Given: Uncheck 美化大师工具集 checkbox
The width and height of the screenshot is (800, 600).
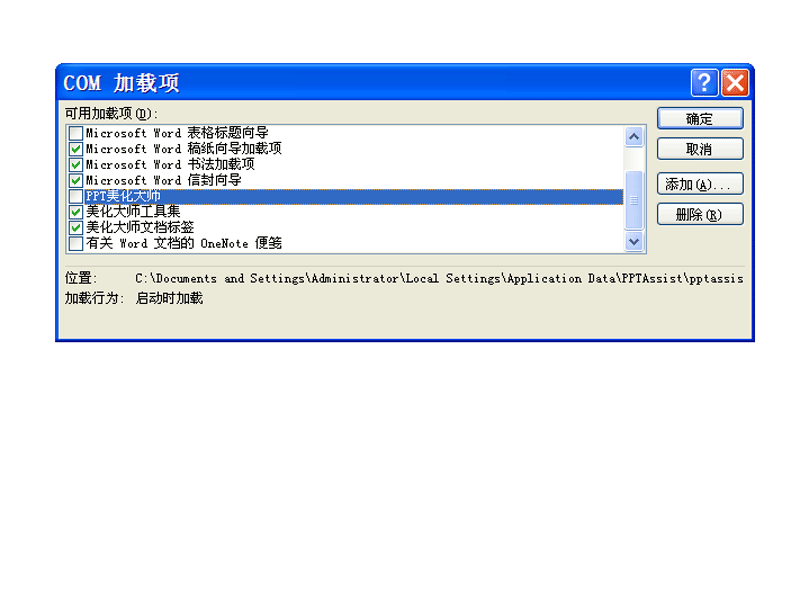Looking at the screenshot, I should tap(76, 212).
